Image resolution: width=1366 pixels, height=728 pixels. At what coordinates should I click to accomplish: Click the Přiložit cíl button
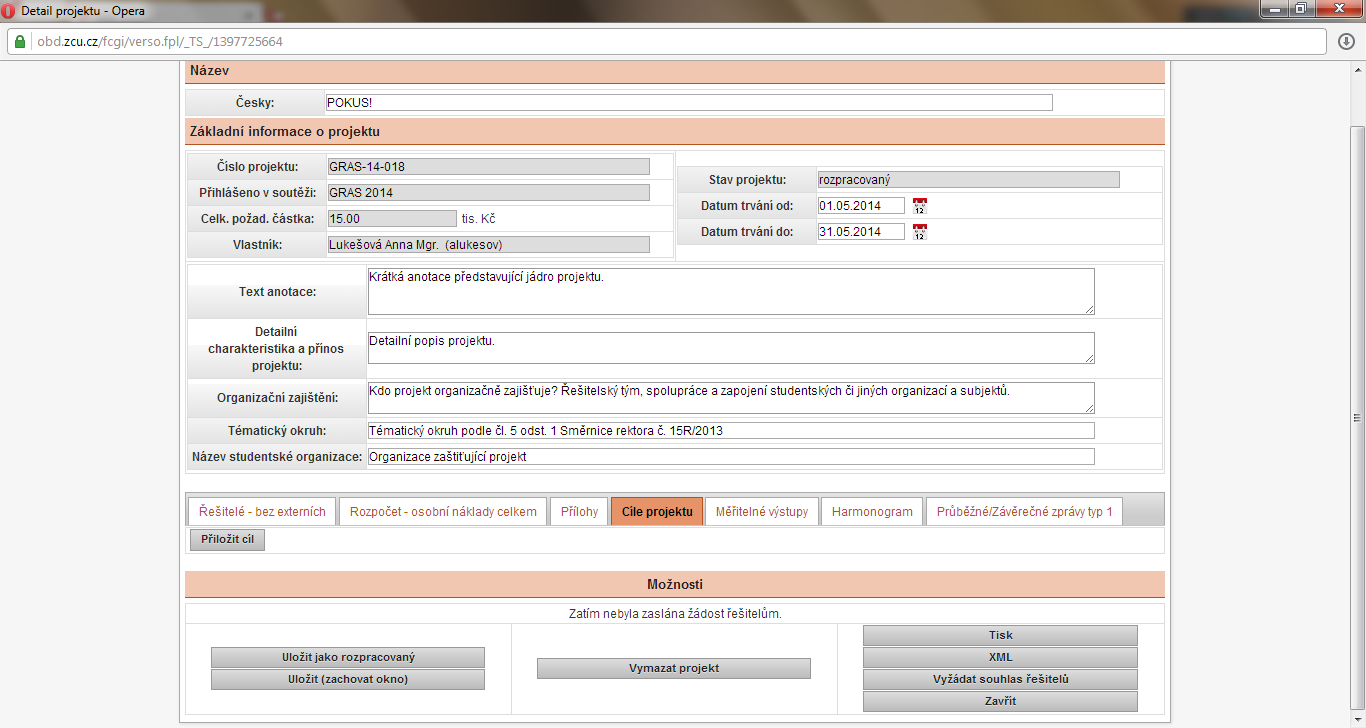pos(227,540)
